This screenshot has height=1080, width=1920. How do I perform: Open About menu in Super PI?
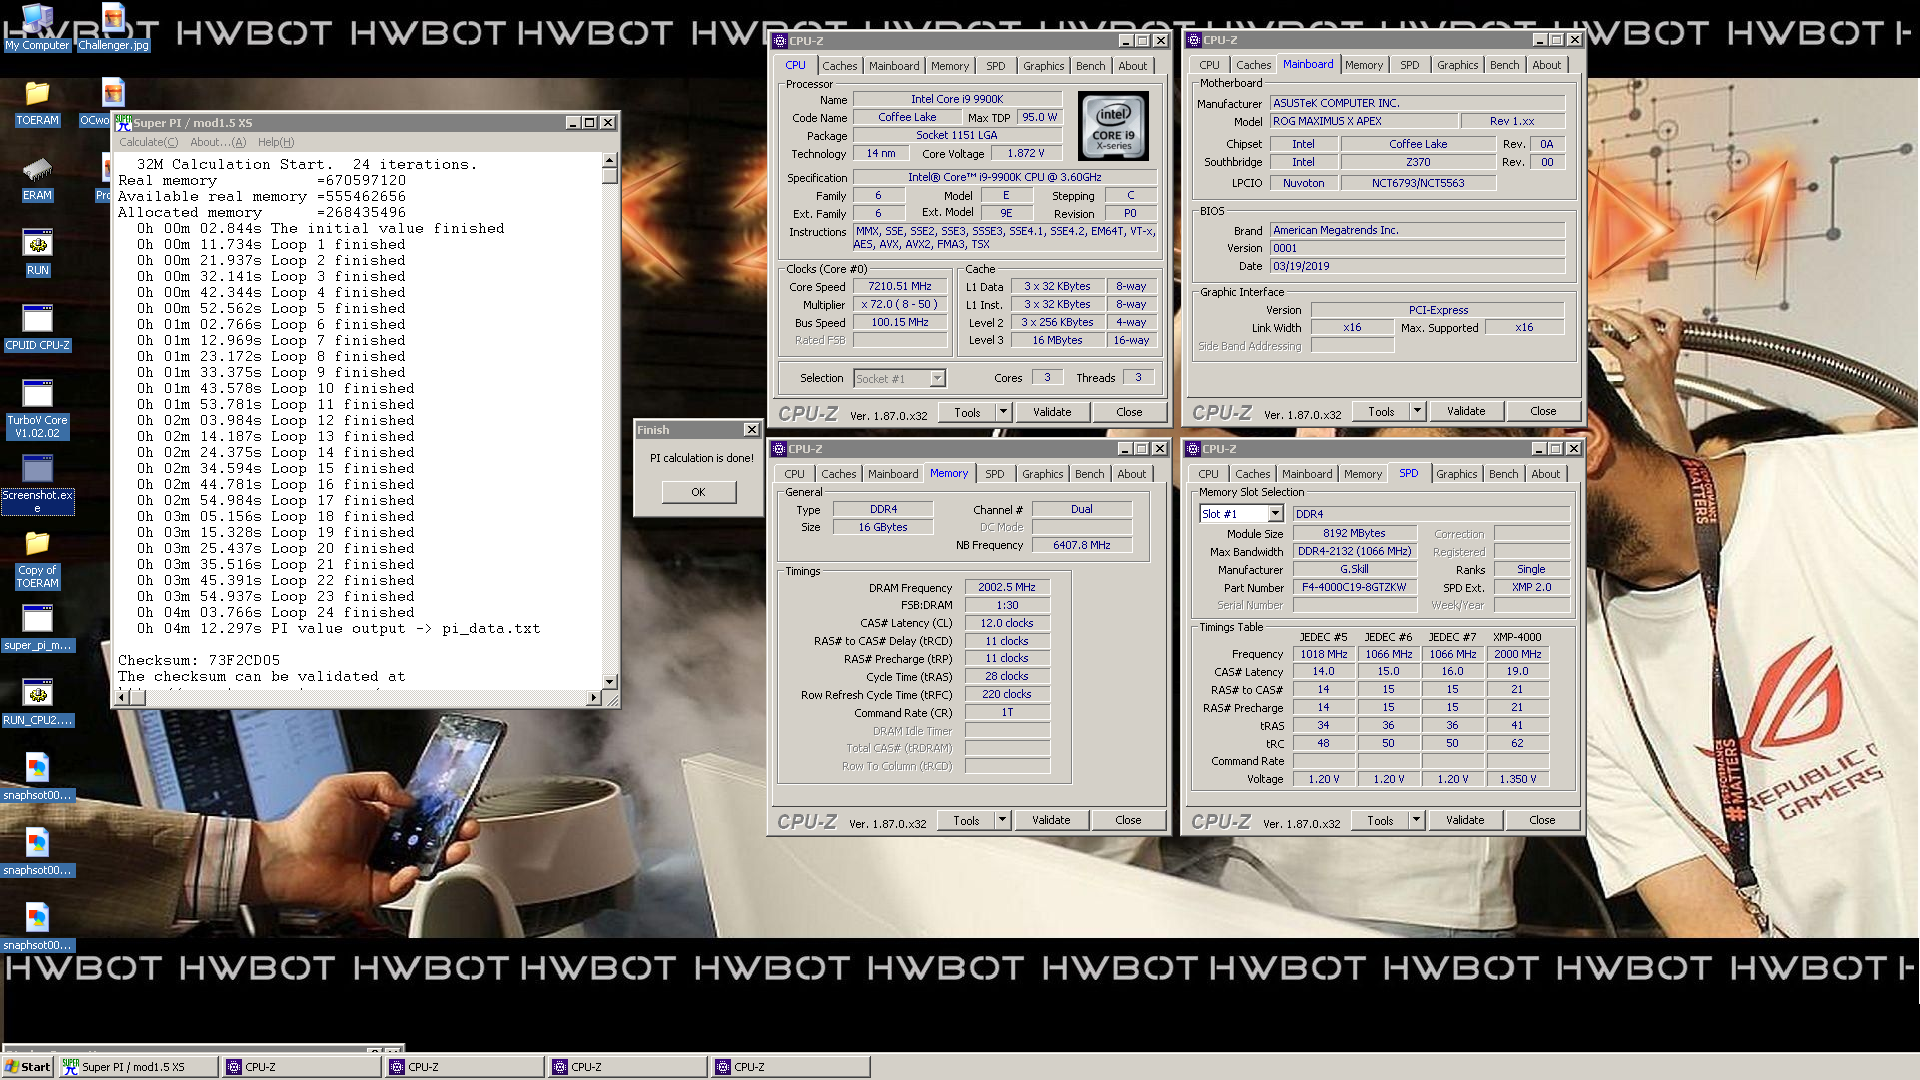(217, 142)
